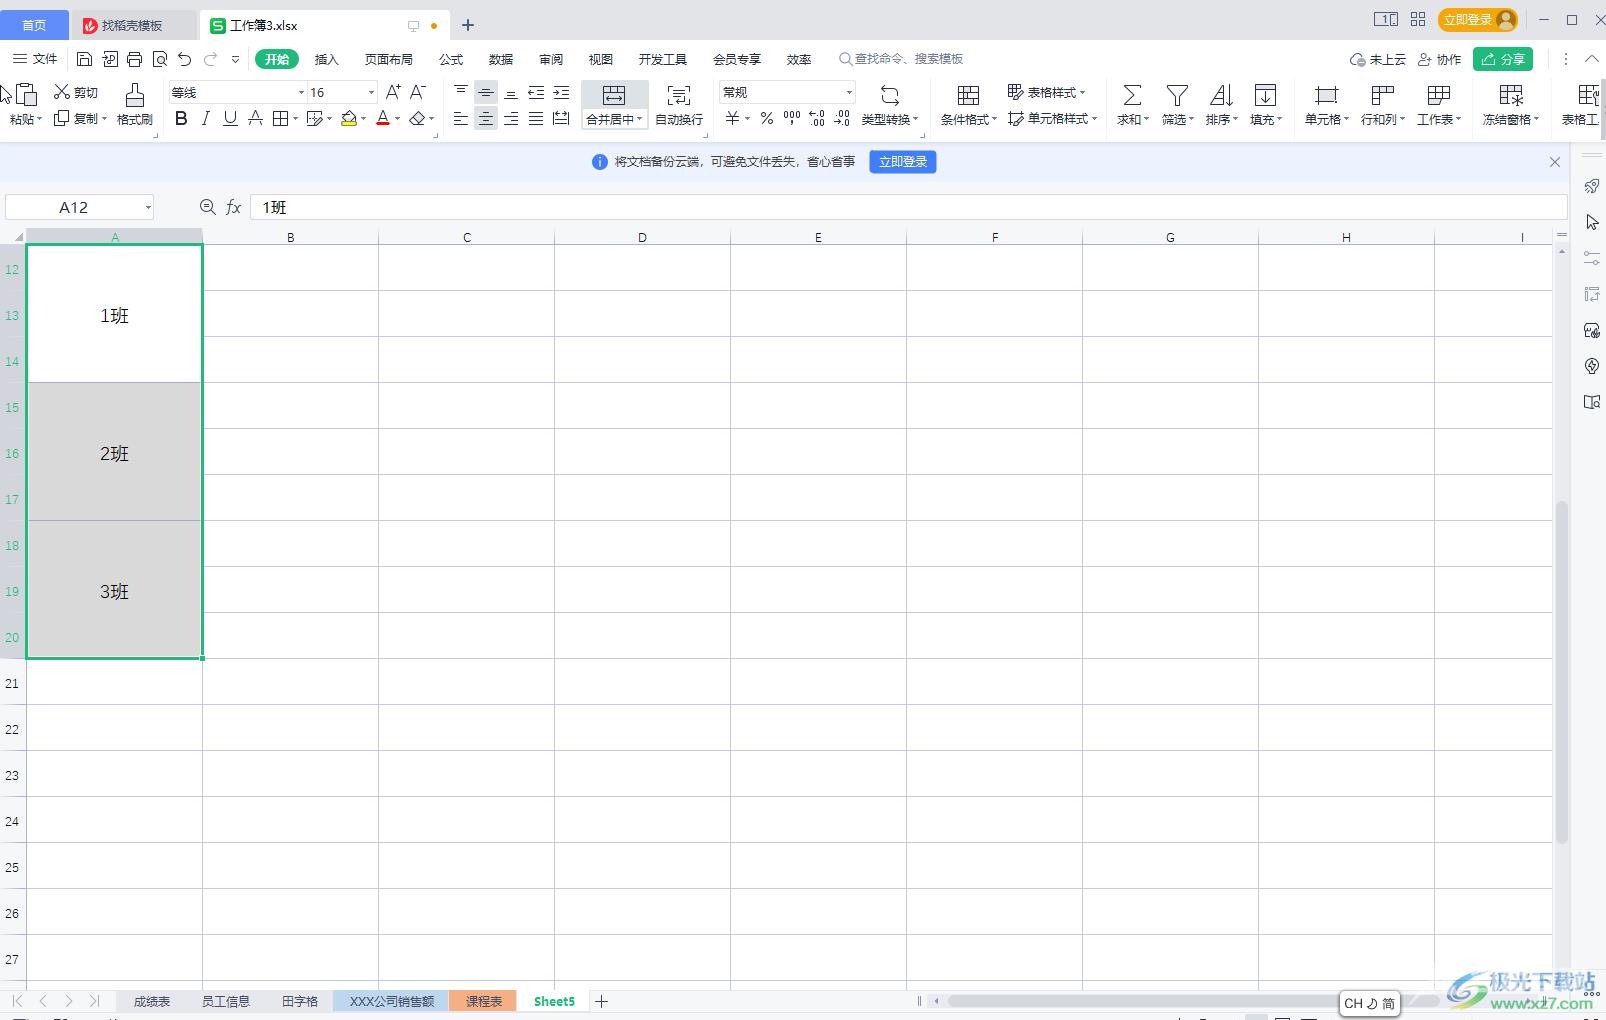Toggle strikethrough text style icon
Viewport: 1606px width, 1020px height.
pos(255,118)
